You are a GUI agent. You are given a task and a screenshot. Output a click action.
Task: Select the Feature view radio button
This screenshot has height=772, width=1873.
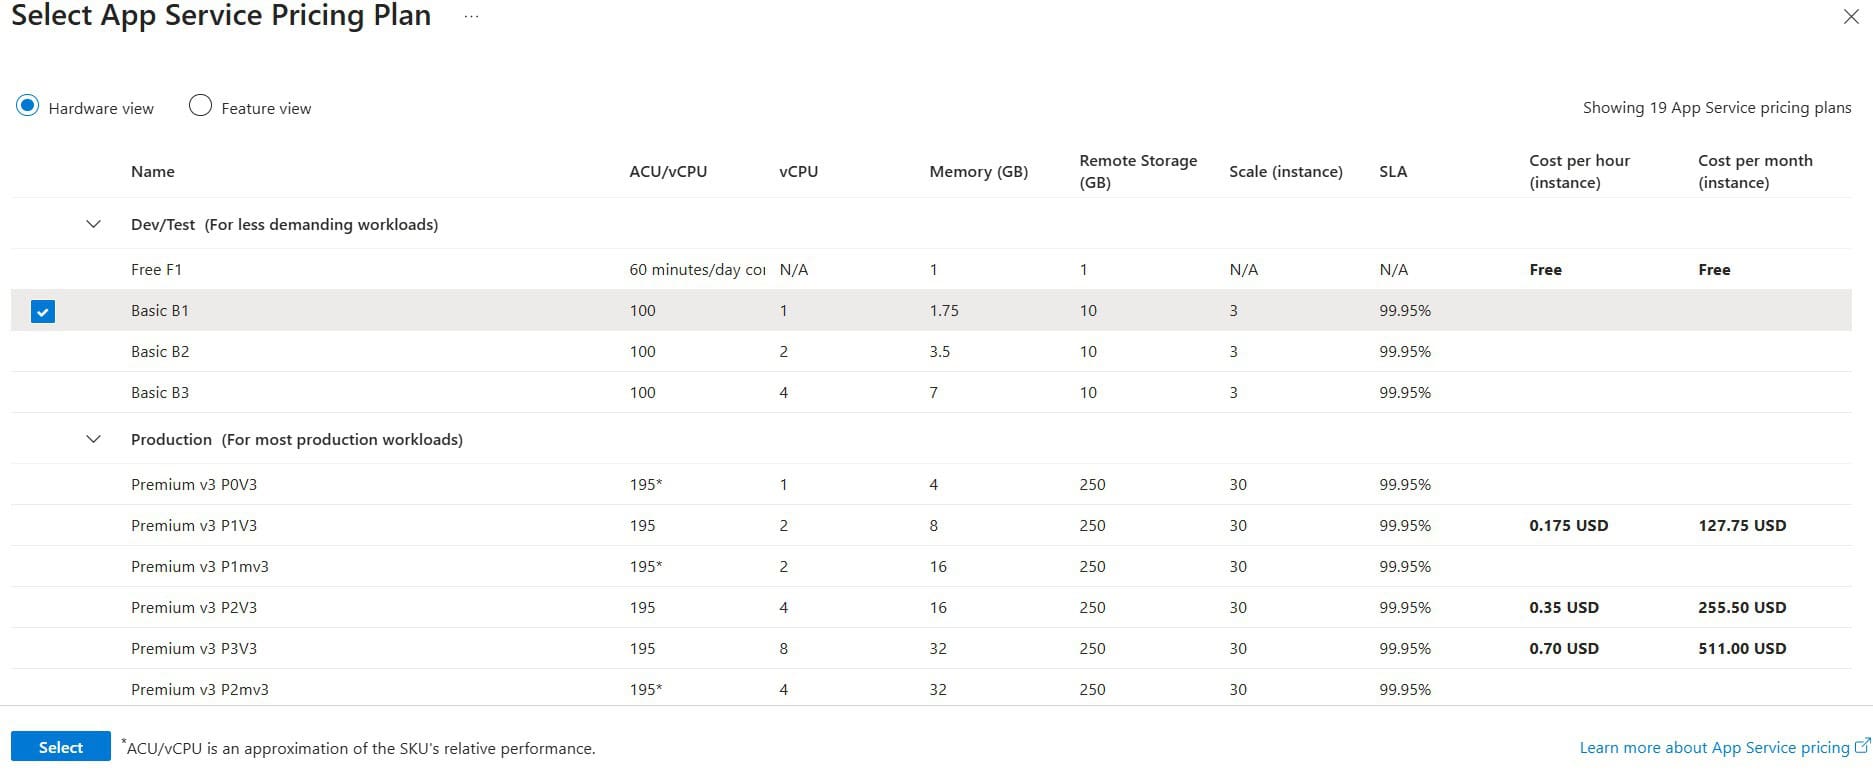tap(200, 105)
